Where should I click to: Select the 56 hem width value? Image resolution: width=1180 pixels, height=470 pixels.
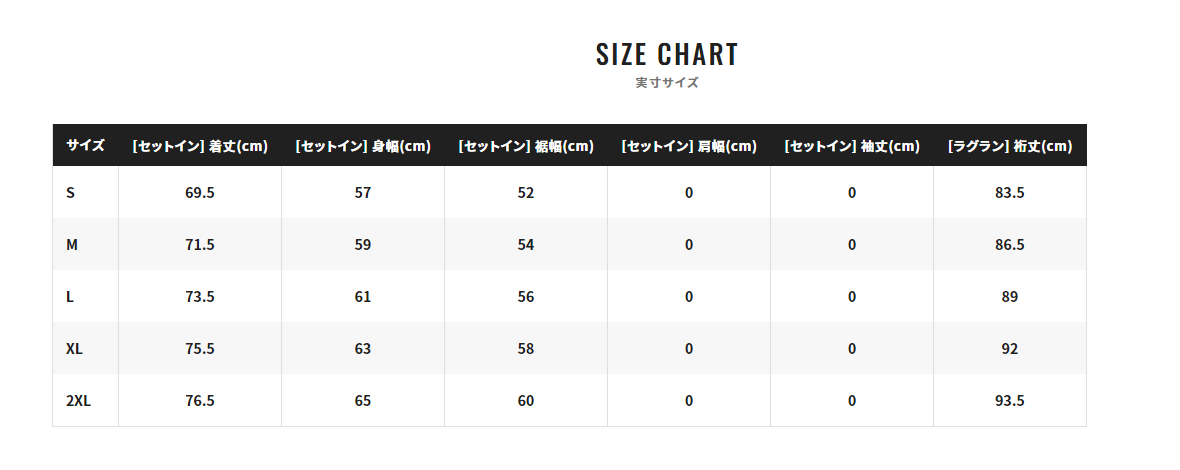[526, 297]
